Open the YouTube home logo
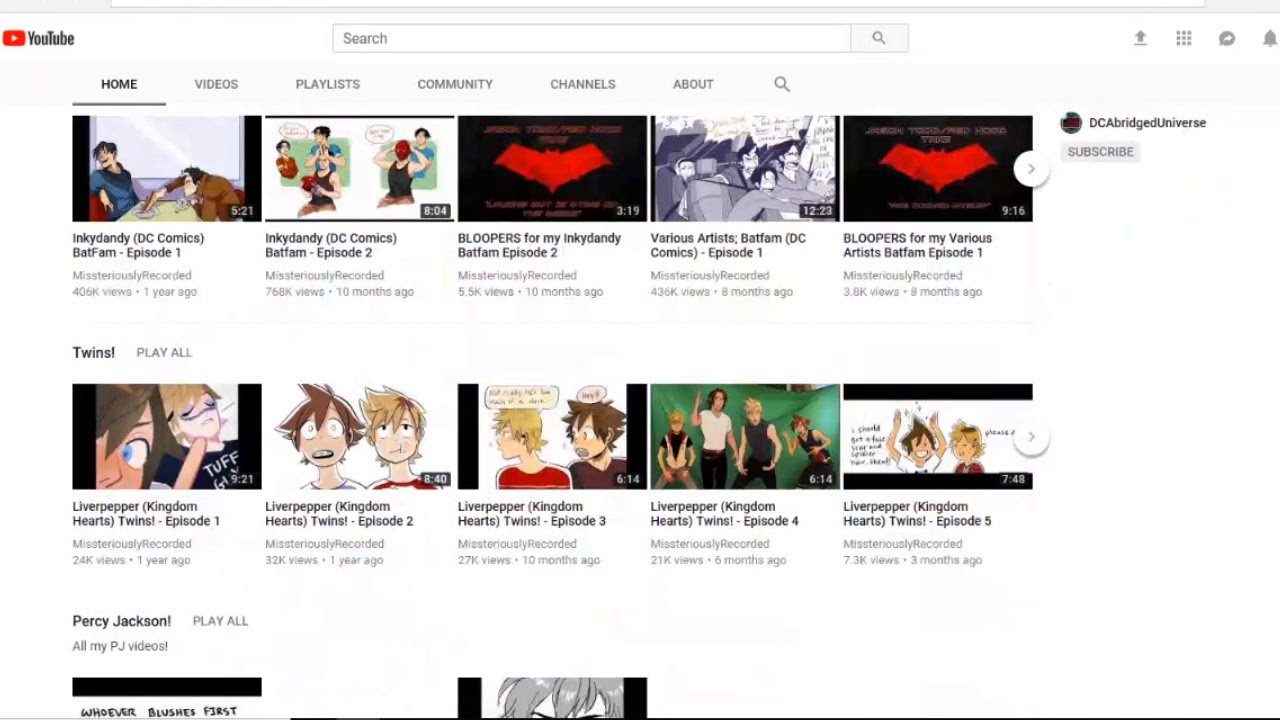The width and height of the screenshot is (1280, 720). coord(38,38)
